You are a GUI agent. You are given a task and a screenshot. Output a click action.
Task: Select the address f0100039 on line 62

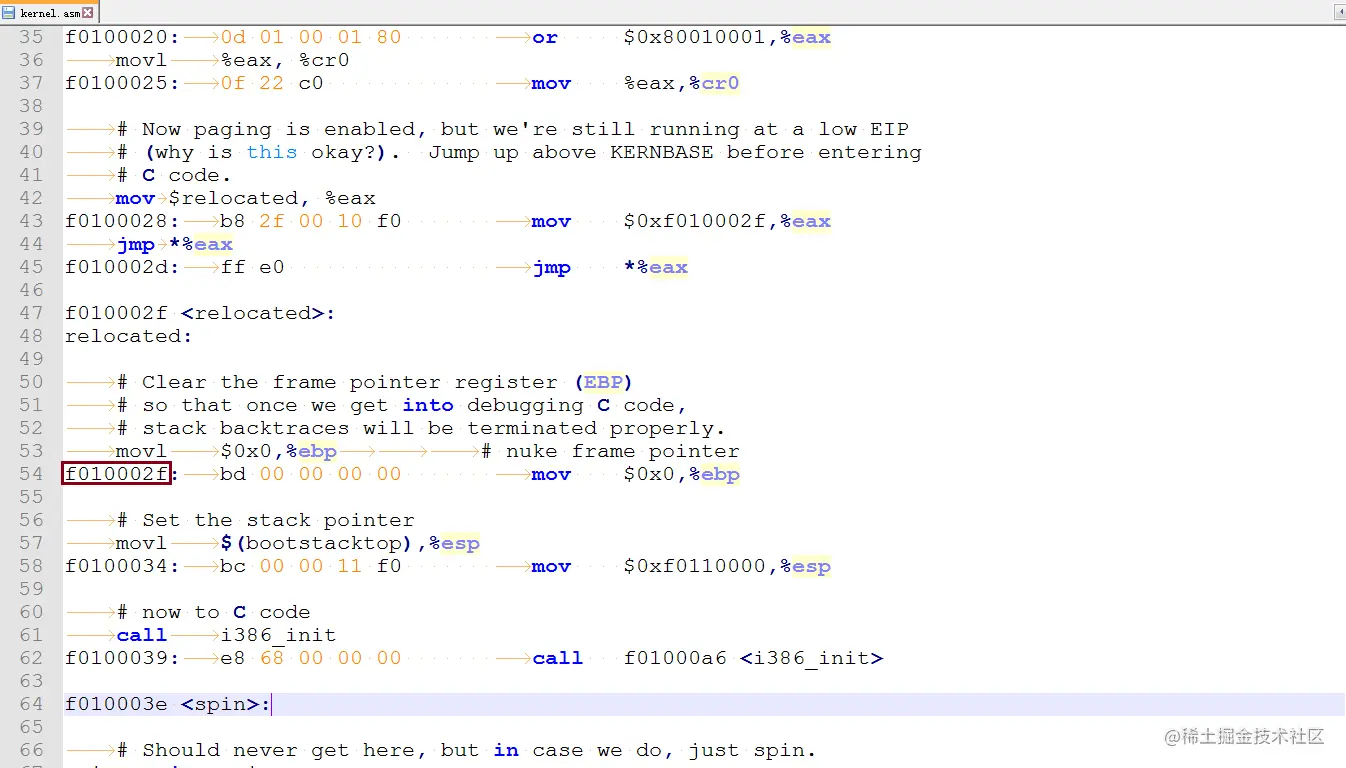pyautogui.click(x=117, y=658)
